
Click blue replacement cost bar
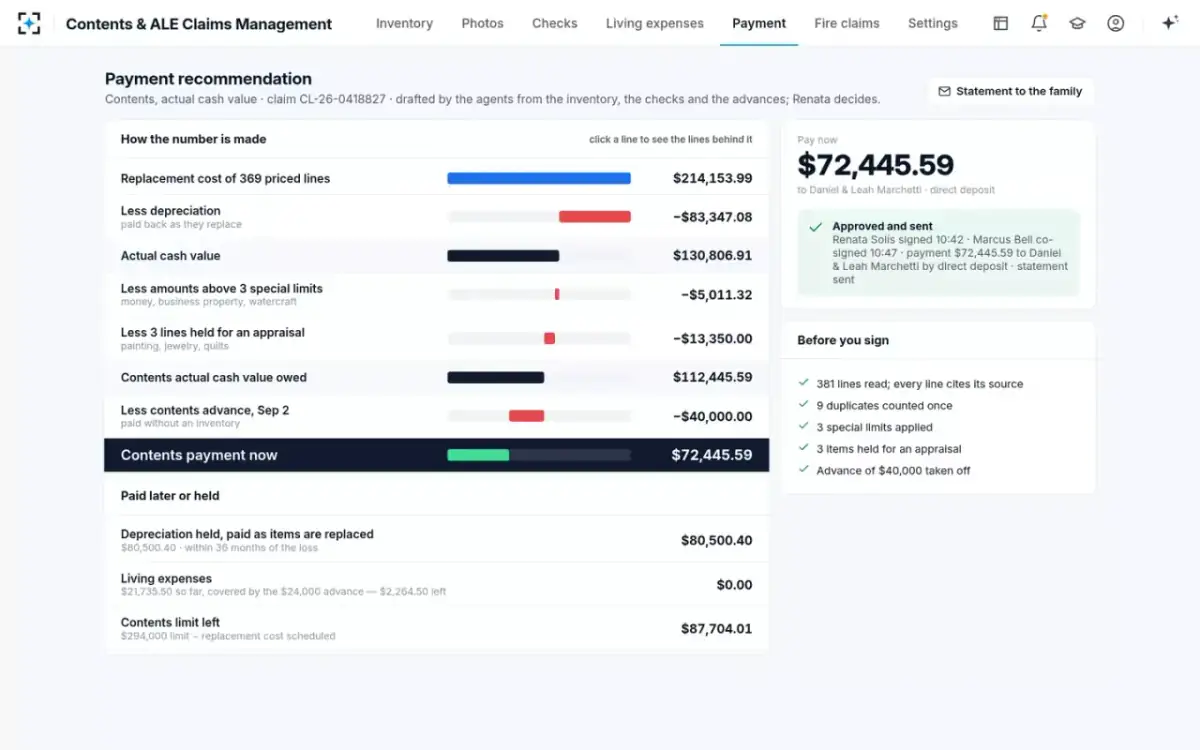[x=539, y=178]
